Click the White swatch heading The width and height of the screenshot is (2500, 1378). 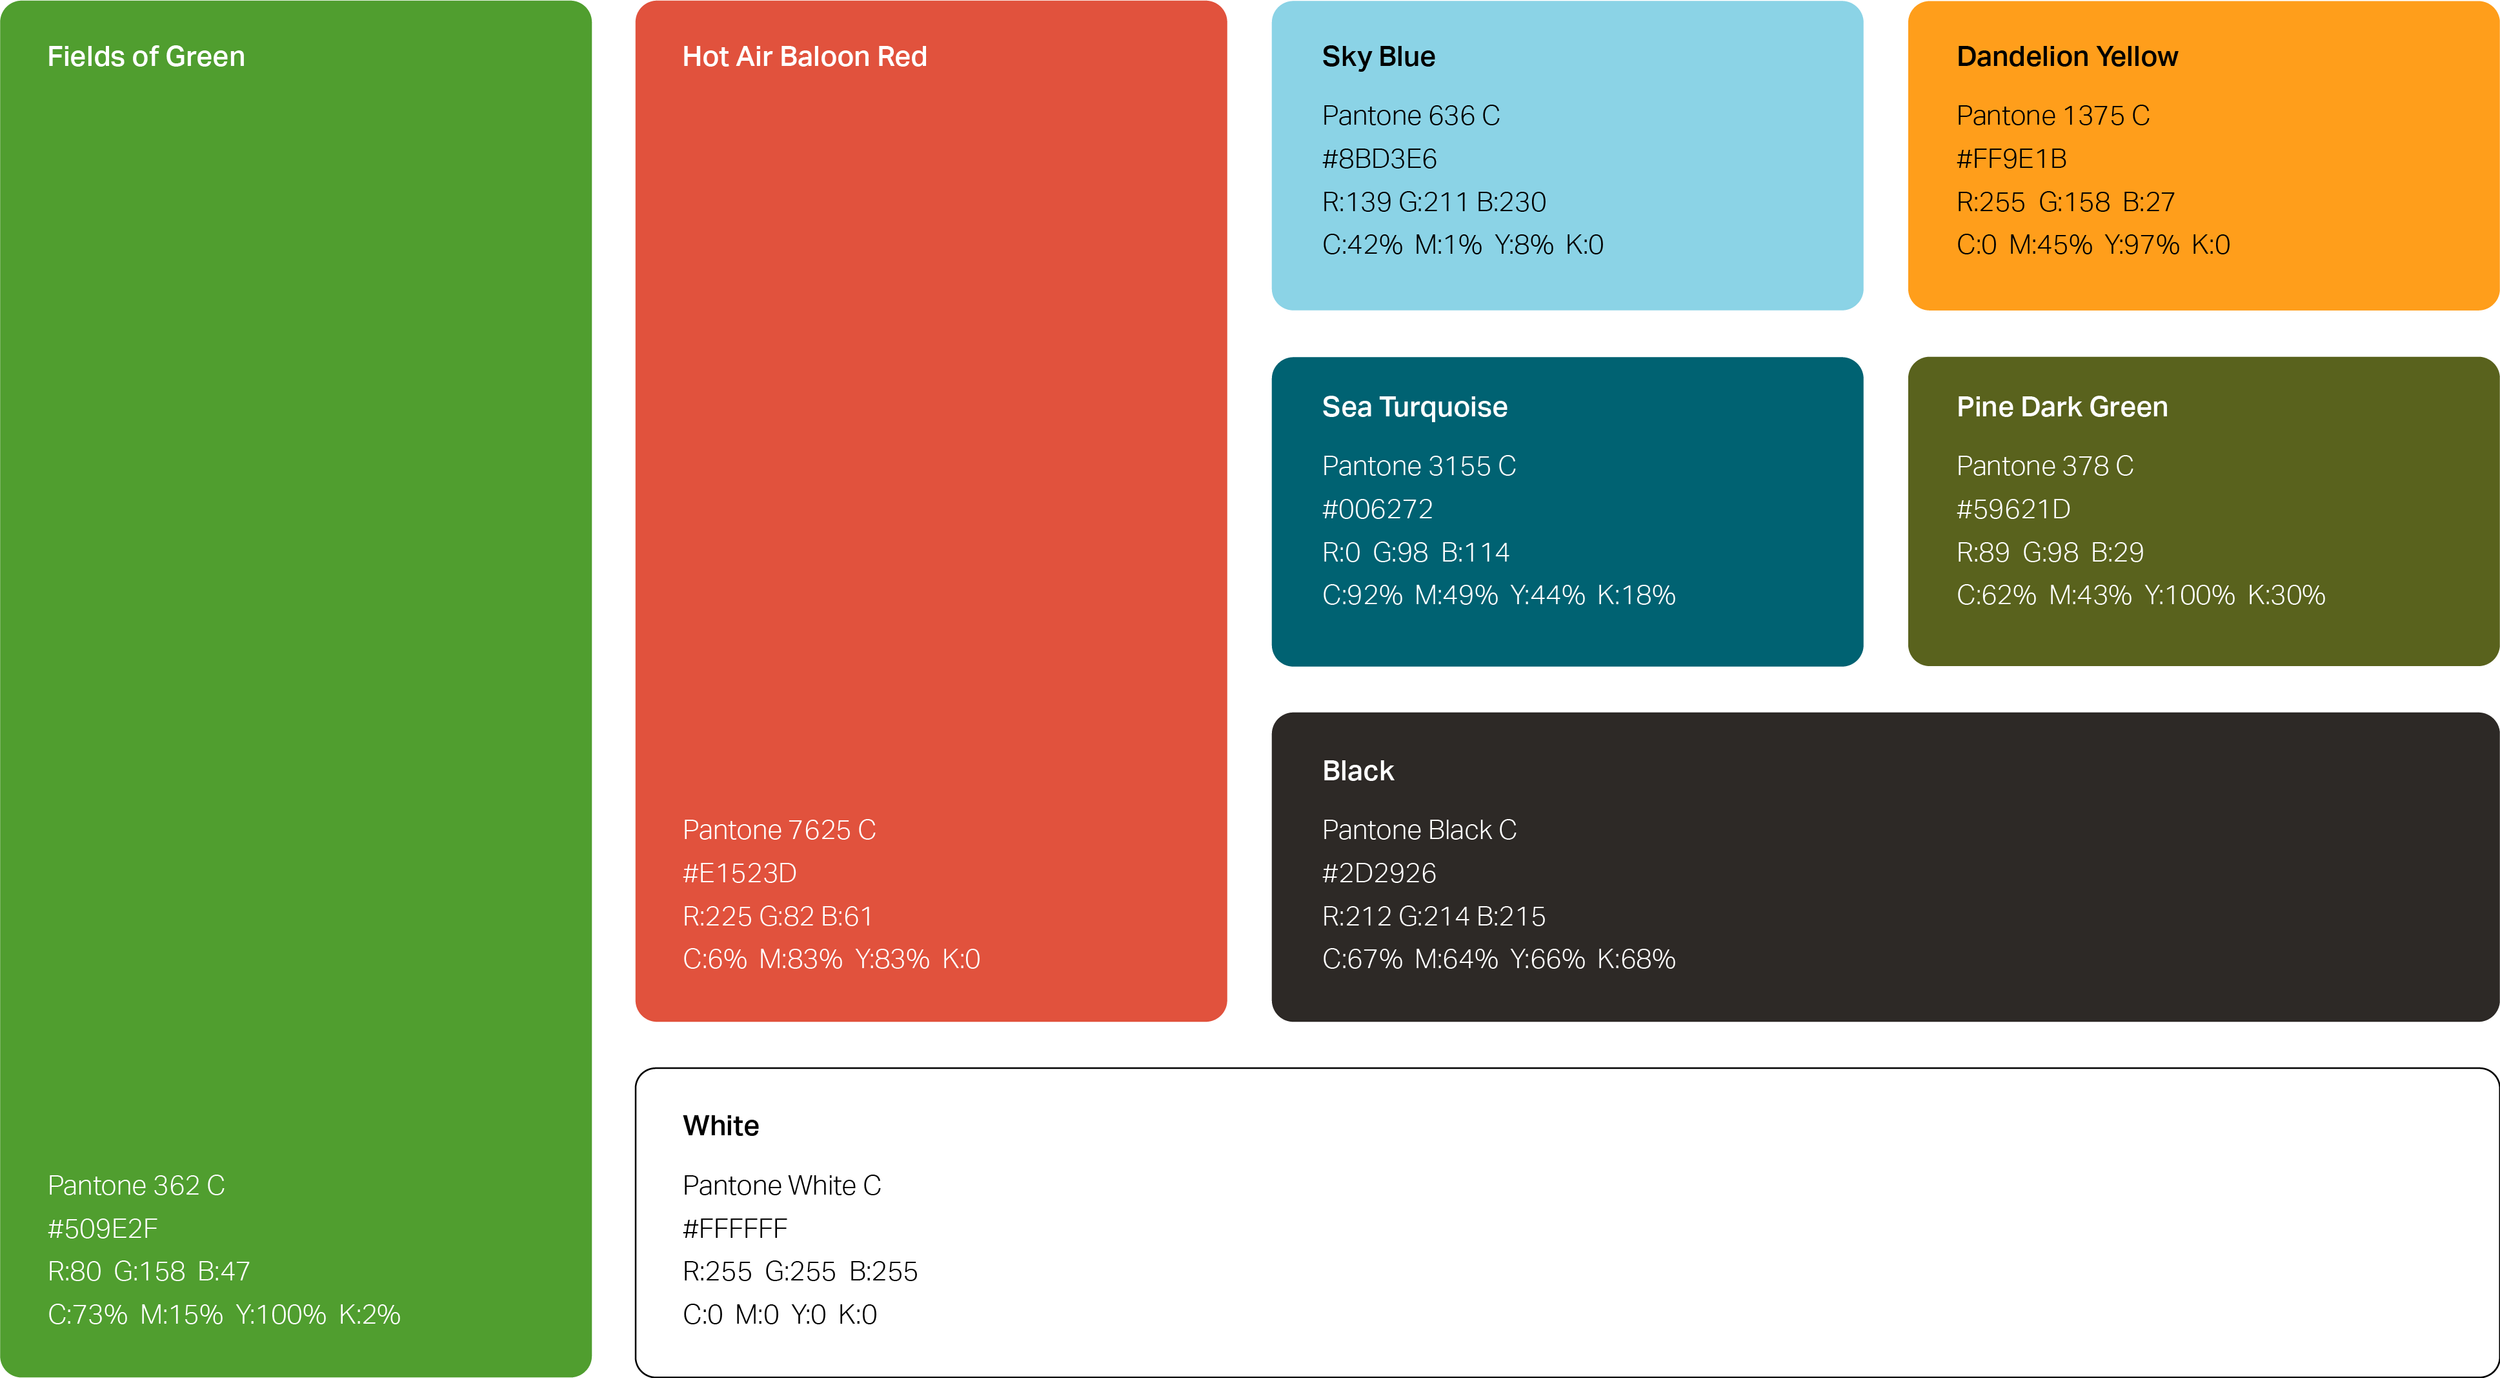(720, 1126)
